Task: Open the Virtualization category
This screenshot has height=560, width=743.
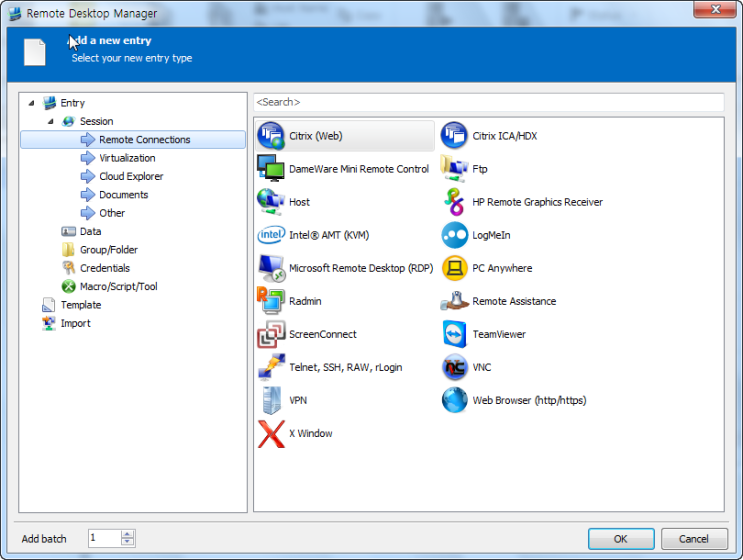Action: (127, 158)
